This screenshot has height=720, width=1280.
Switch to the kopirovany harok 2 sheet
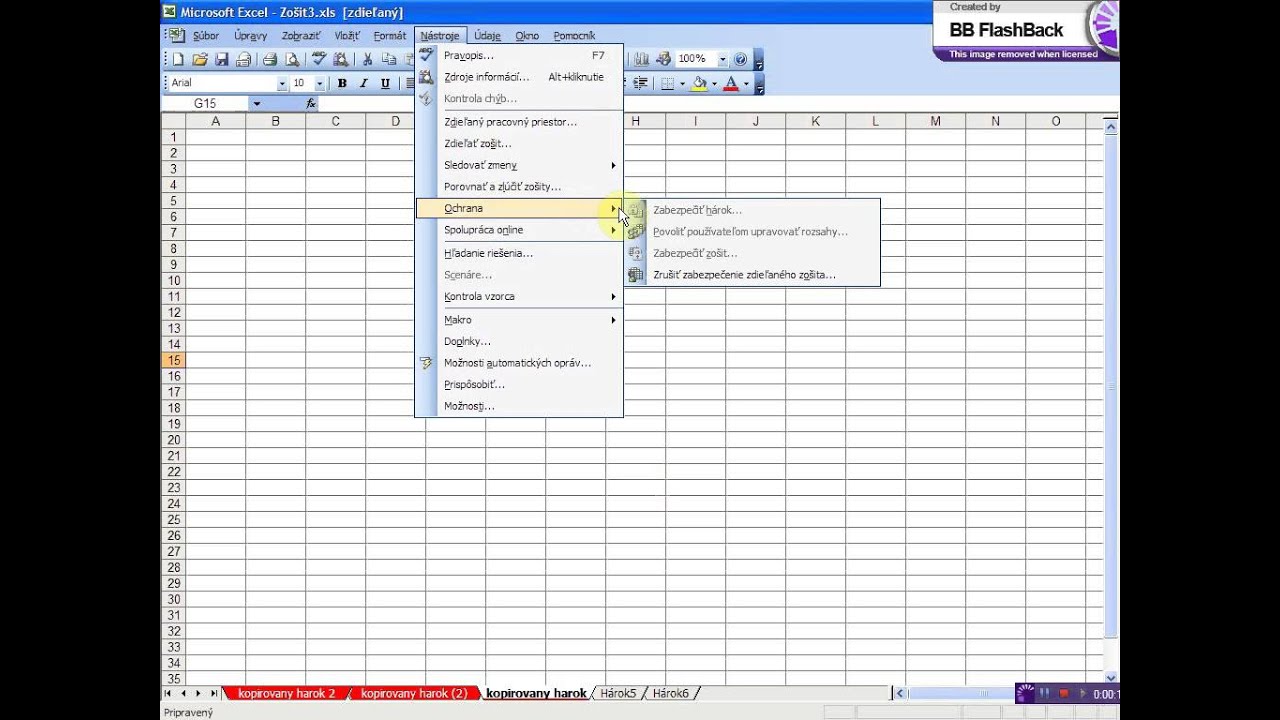pos(286,693)
